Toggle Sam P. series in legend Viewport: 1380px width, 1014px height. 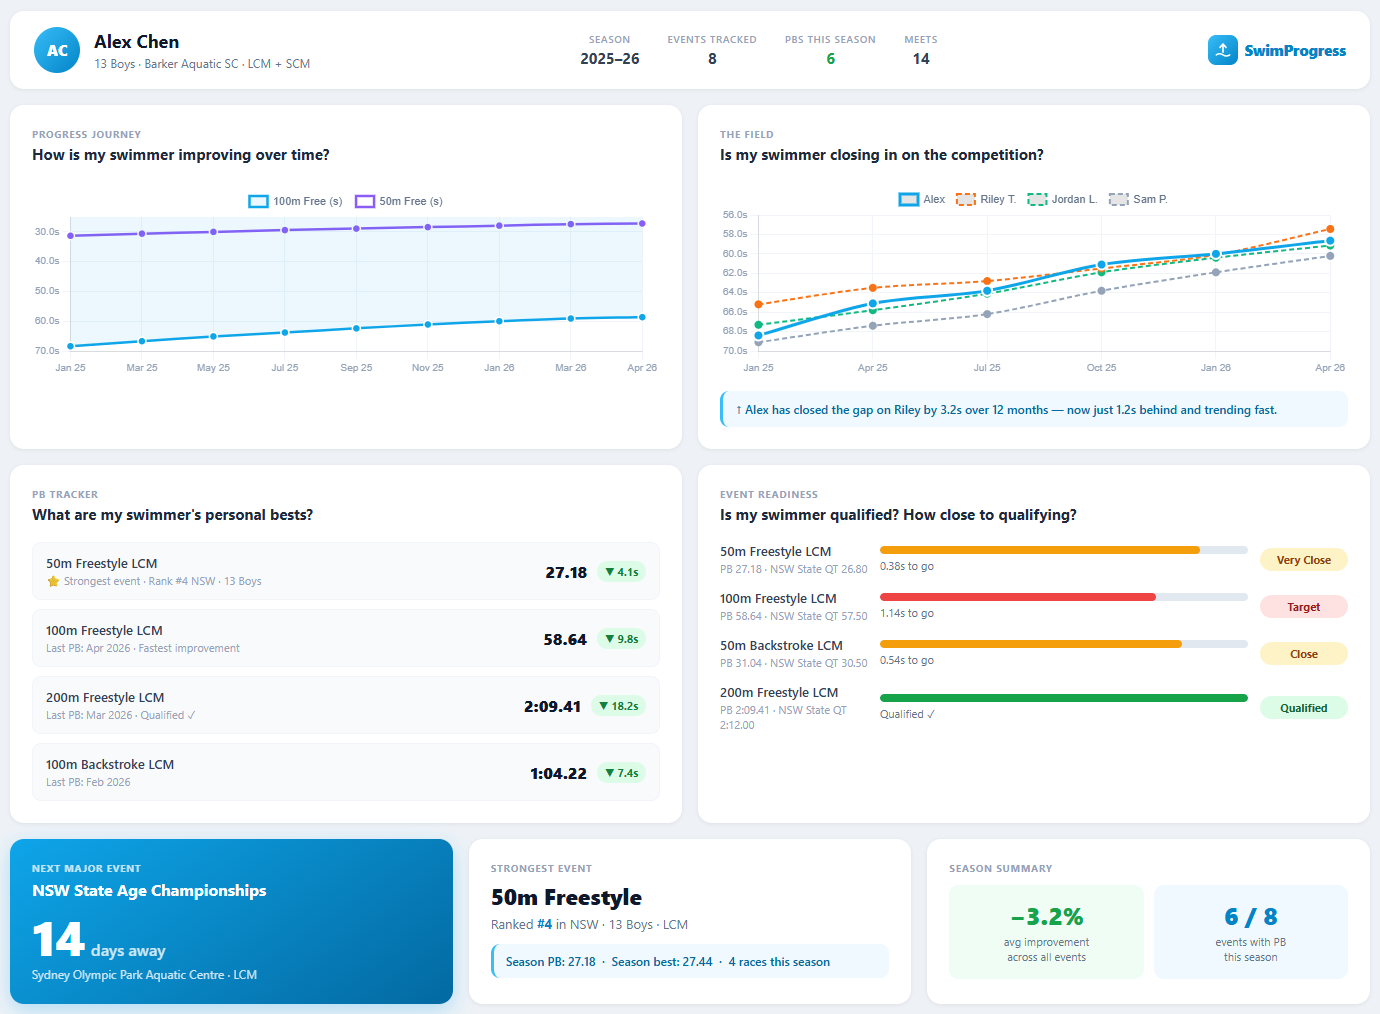pos(1138,199)
